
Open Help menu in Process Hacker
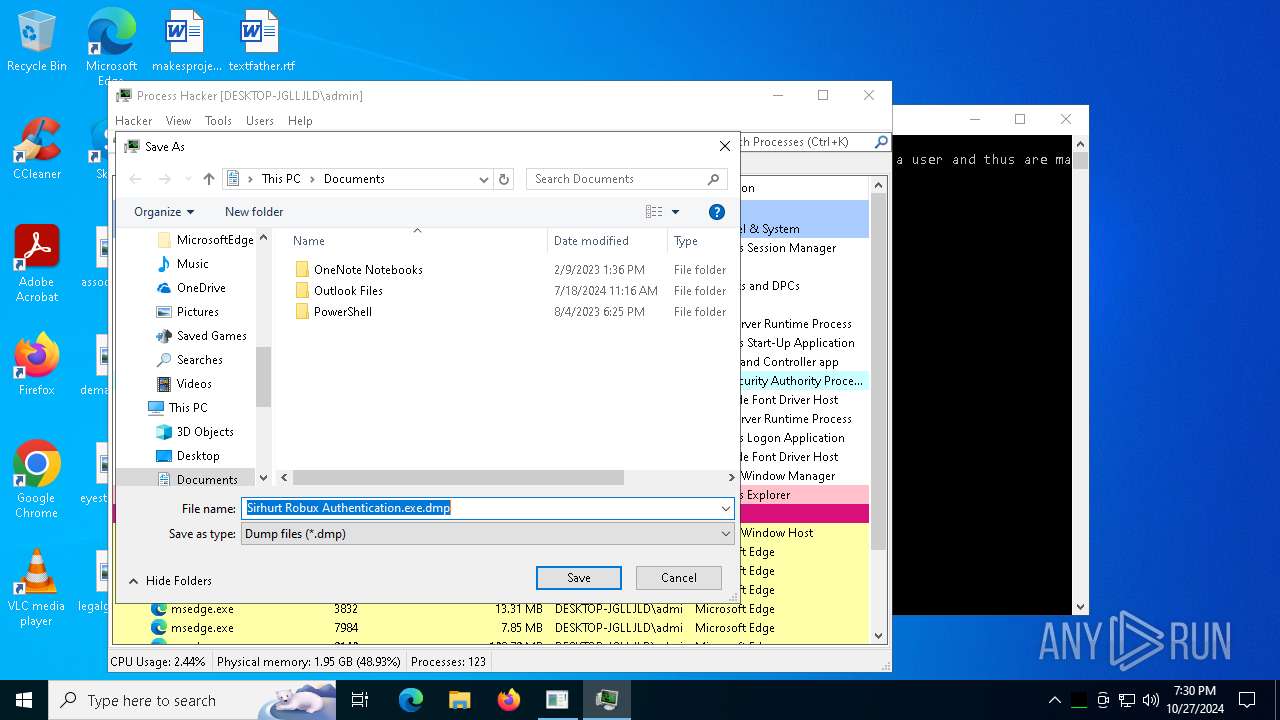point(300,121)
